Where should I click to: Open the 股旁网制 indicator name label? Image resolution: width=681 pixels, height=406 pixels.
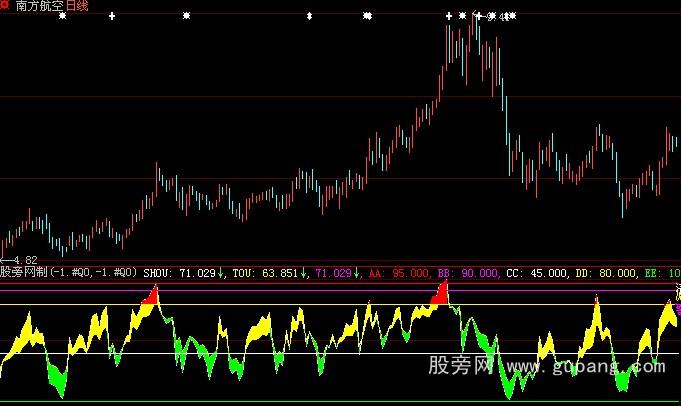24,272
